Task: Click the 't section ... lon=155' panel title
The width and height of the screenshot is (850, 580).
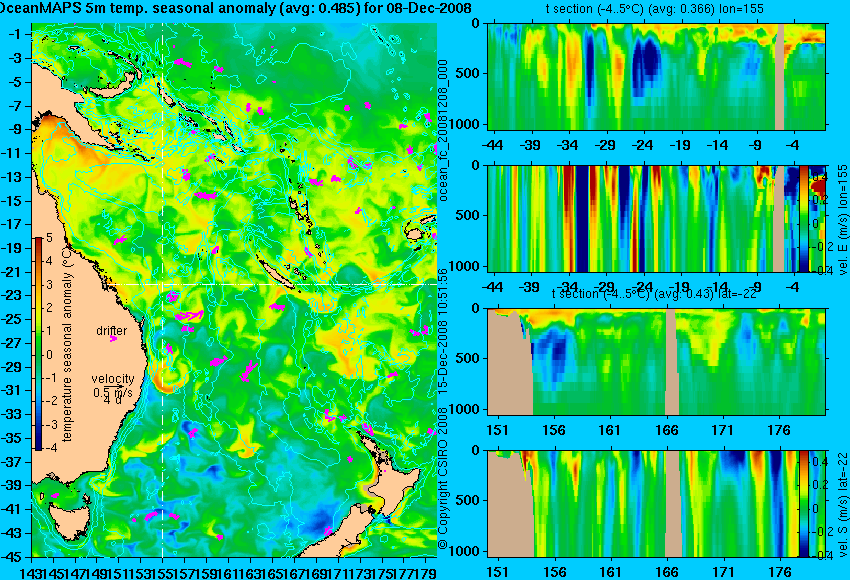Action: click(x=654, y=9)
